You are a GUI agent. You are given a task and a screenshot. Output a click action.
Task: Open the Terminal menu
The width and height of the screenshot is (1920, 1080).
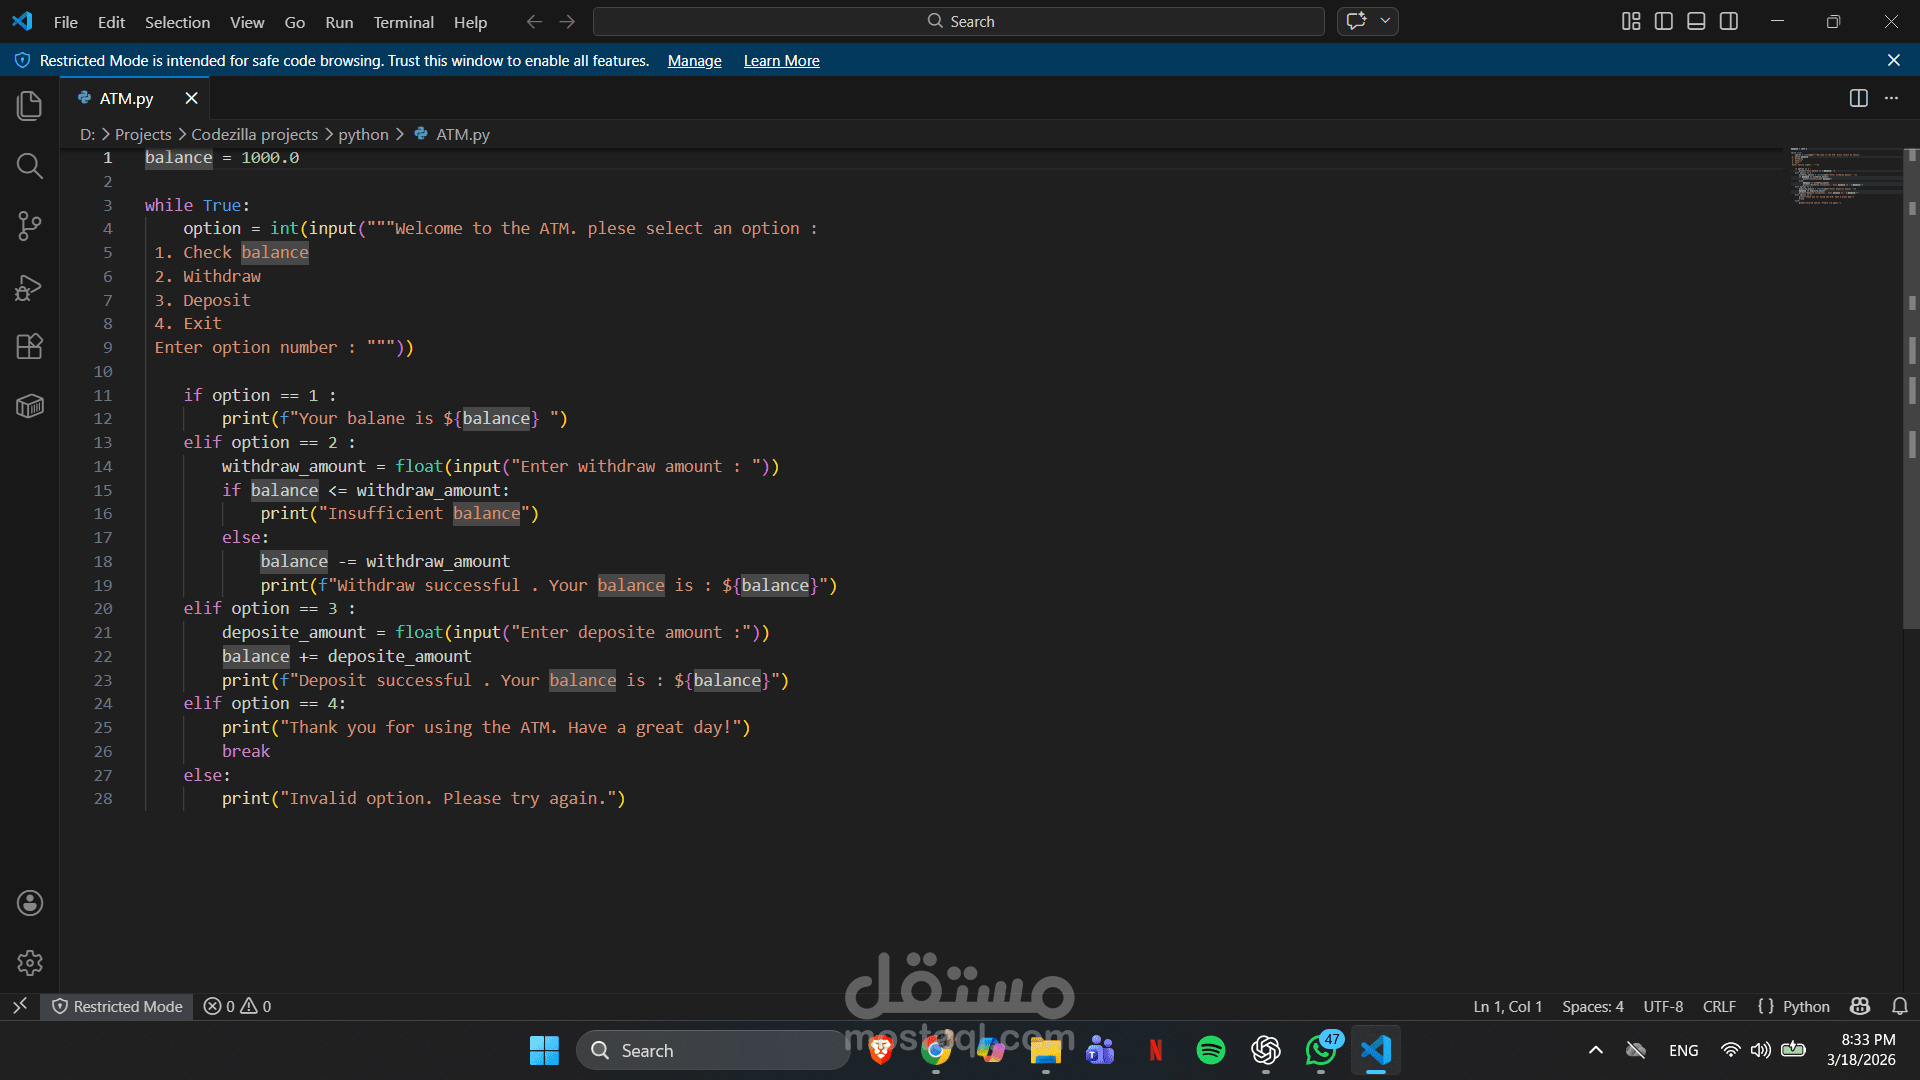click(x=403, y=22)
